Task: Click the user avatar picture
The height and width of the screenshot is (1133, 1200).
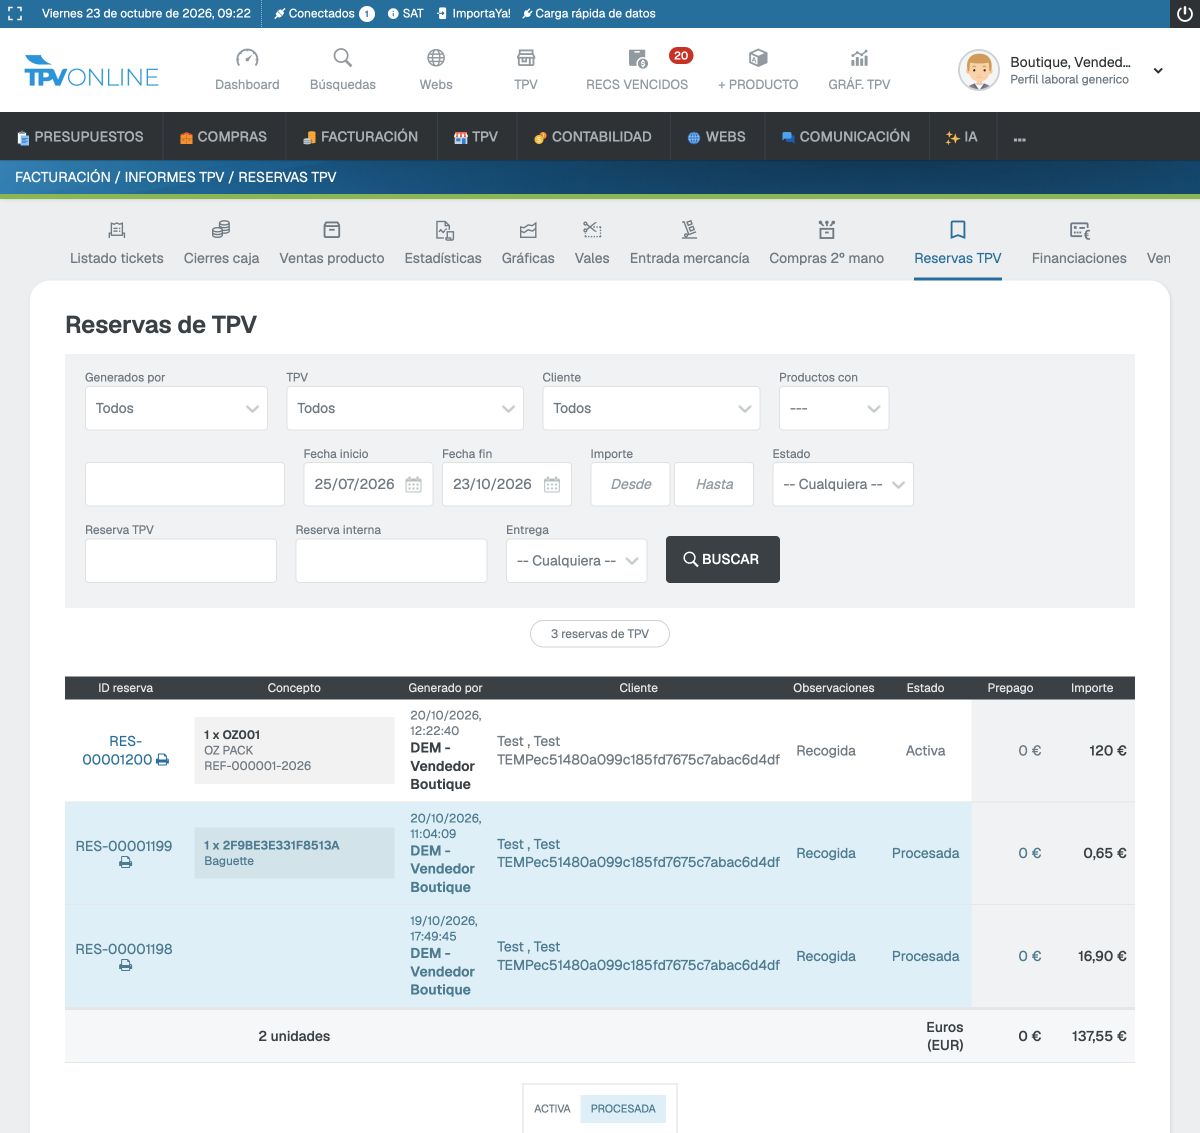Action: coord(979,70)
